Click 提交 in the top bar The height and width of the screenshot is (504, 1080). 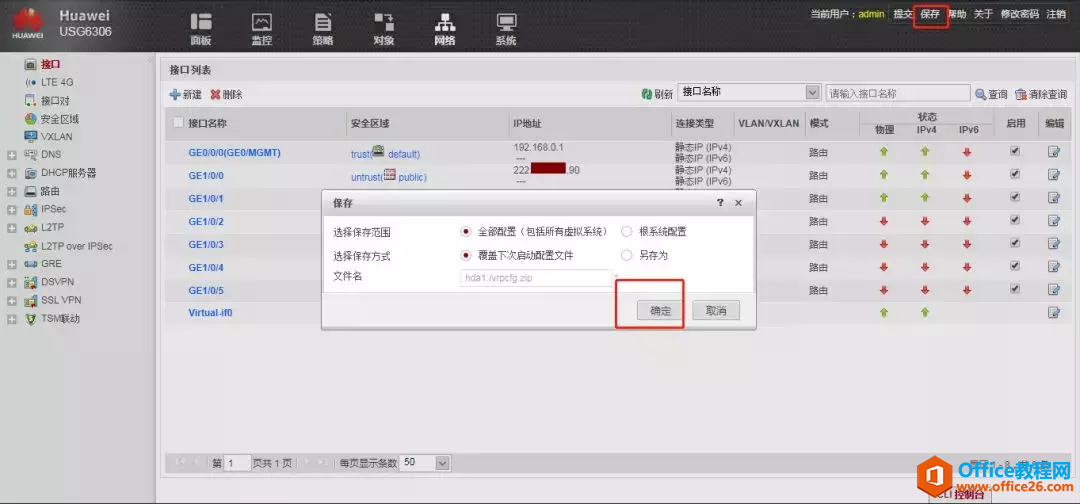[x=903, y=14]
